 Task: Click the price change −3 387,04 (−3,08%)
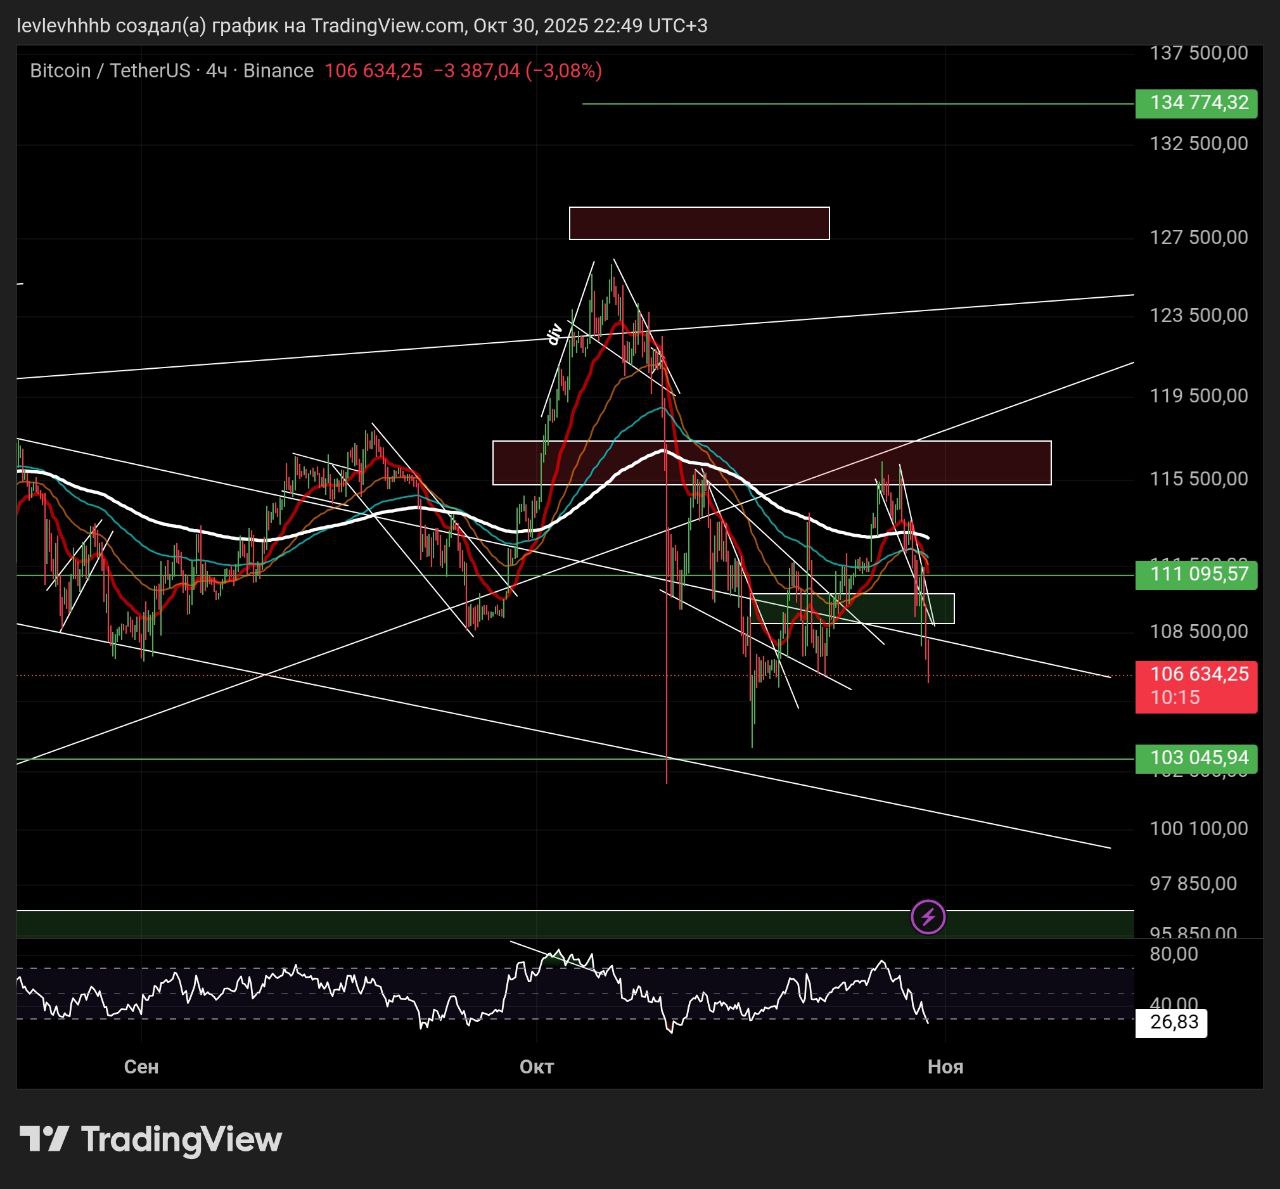tap(517, 71)
